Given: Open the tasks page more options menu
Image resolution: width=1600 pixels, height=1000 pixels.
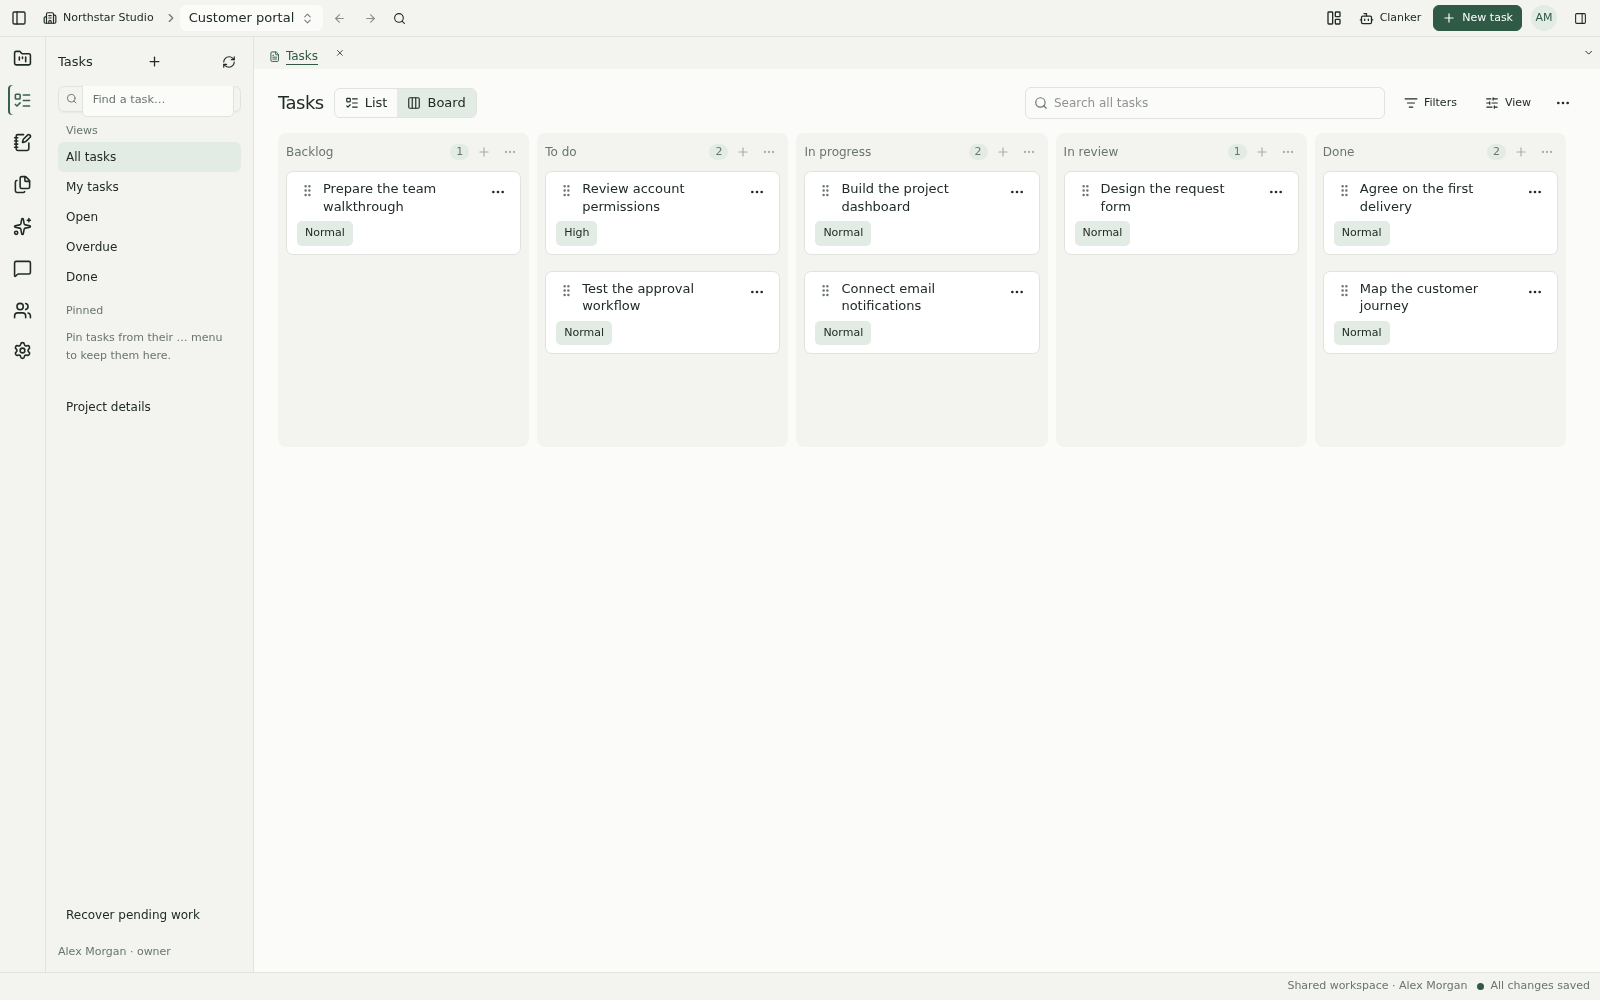Looking at the screenshot, I should [x=1563, y=103].
